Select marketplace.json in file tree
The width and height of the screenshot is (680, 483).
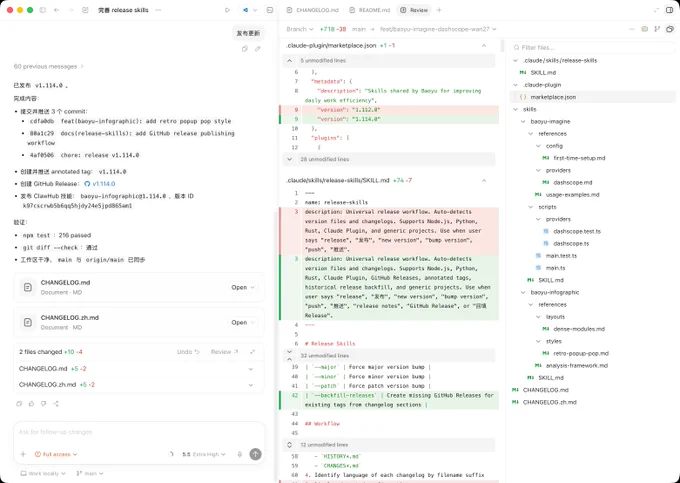(x=592, y=97)
